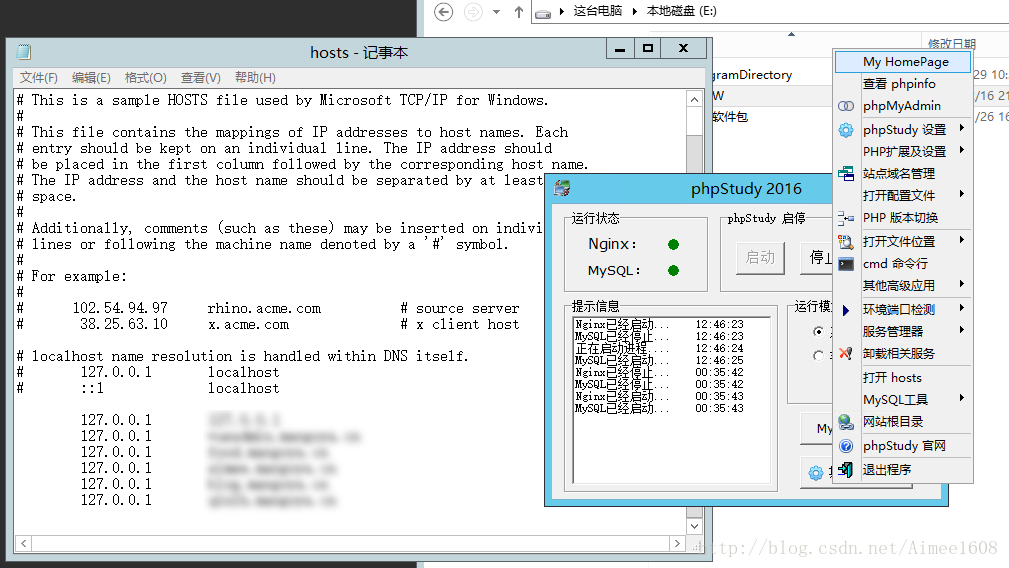
Task: Click the drive icon in Explorer address bar
Action: [543, 13]
